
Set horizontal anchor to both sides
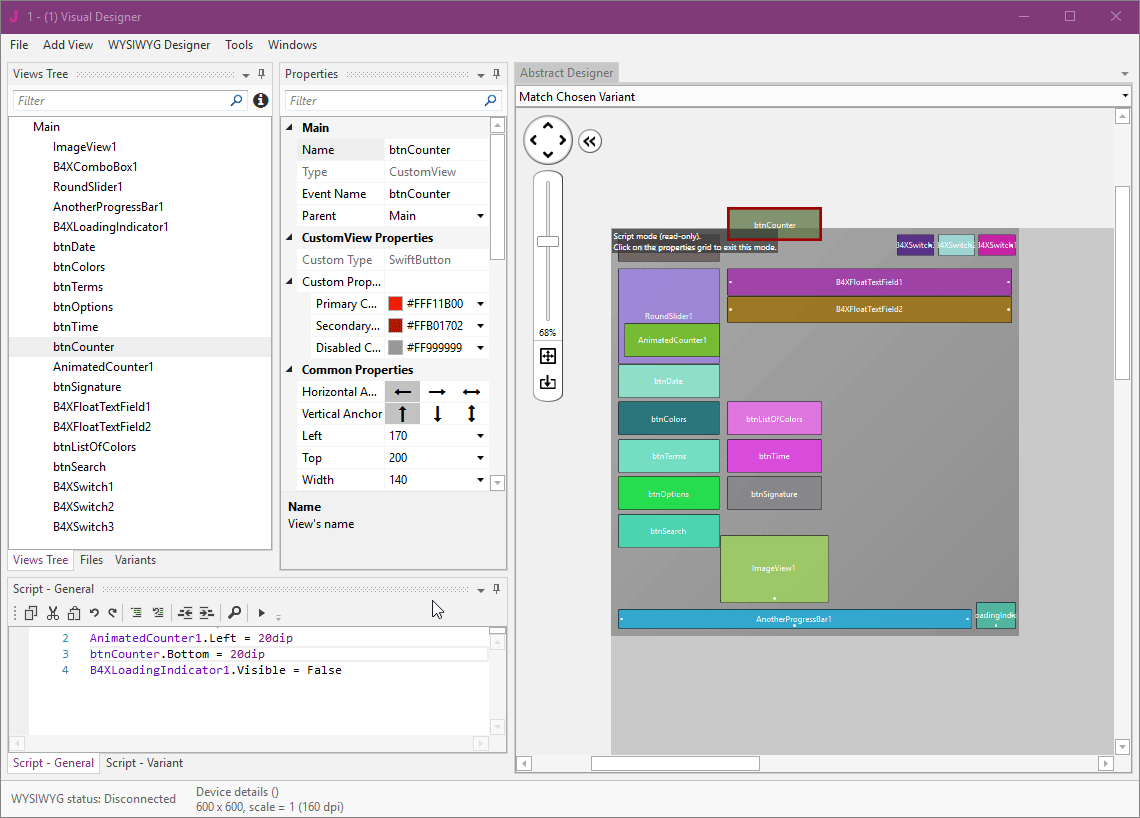point(471,392)
